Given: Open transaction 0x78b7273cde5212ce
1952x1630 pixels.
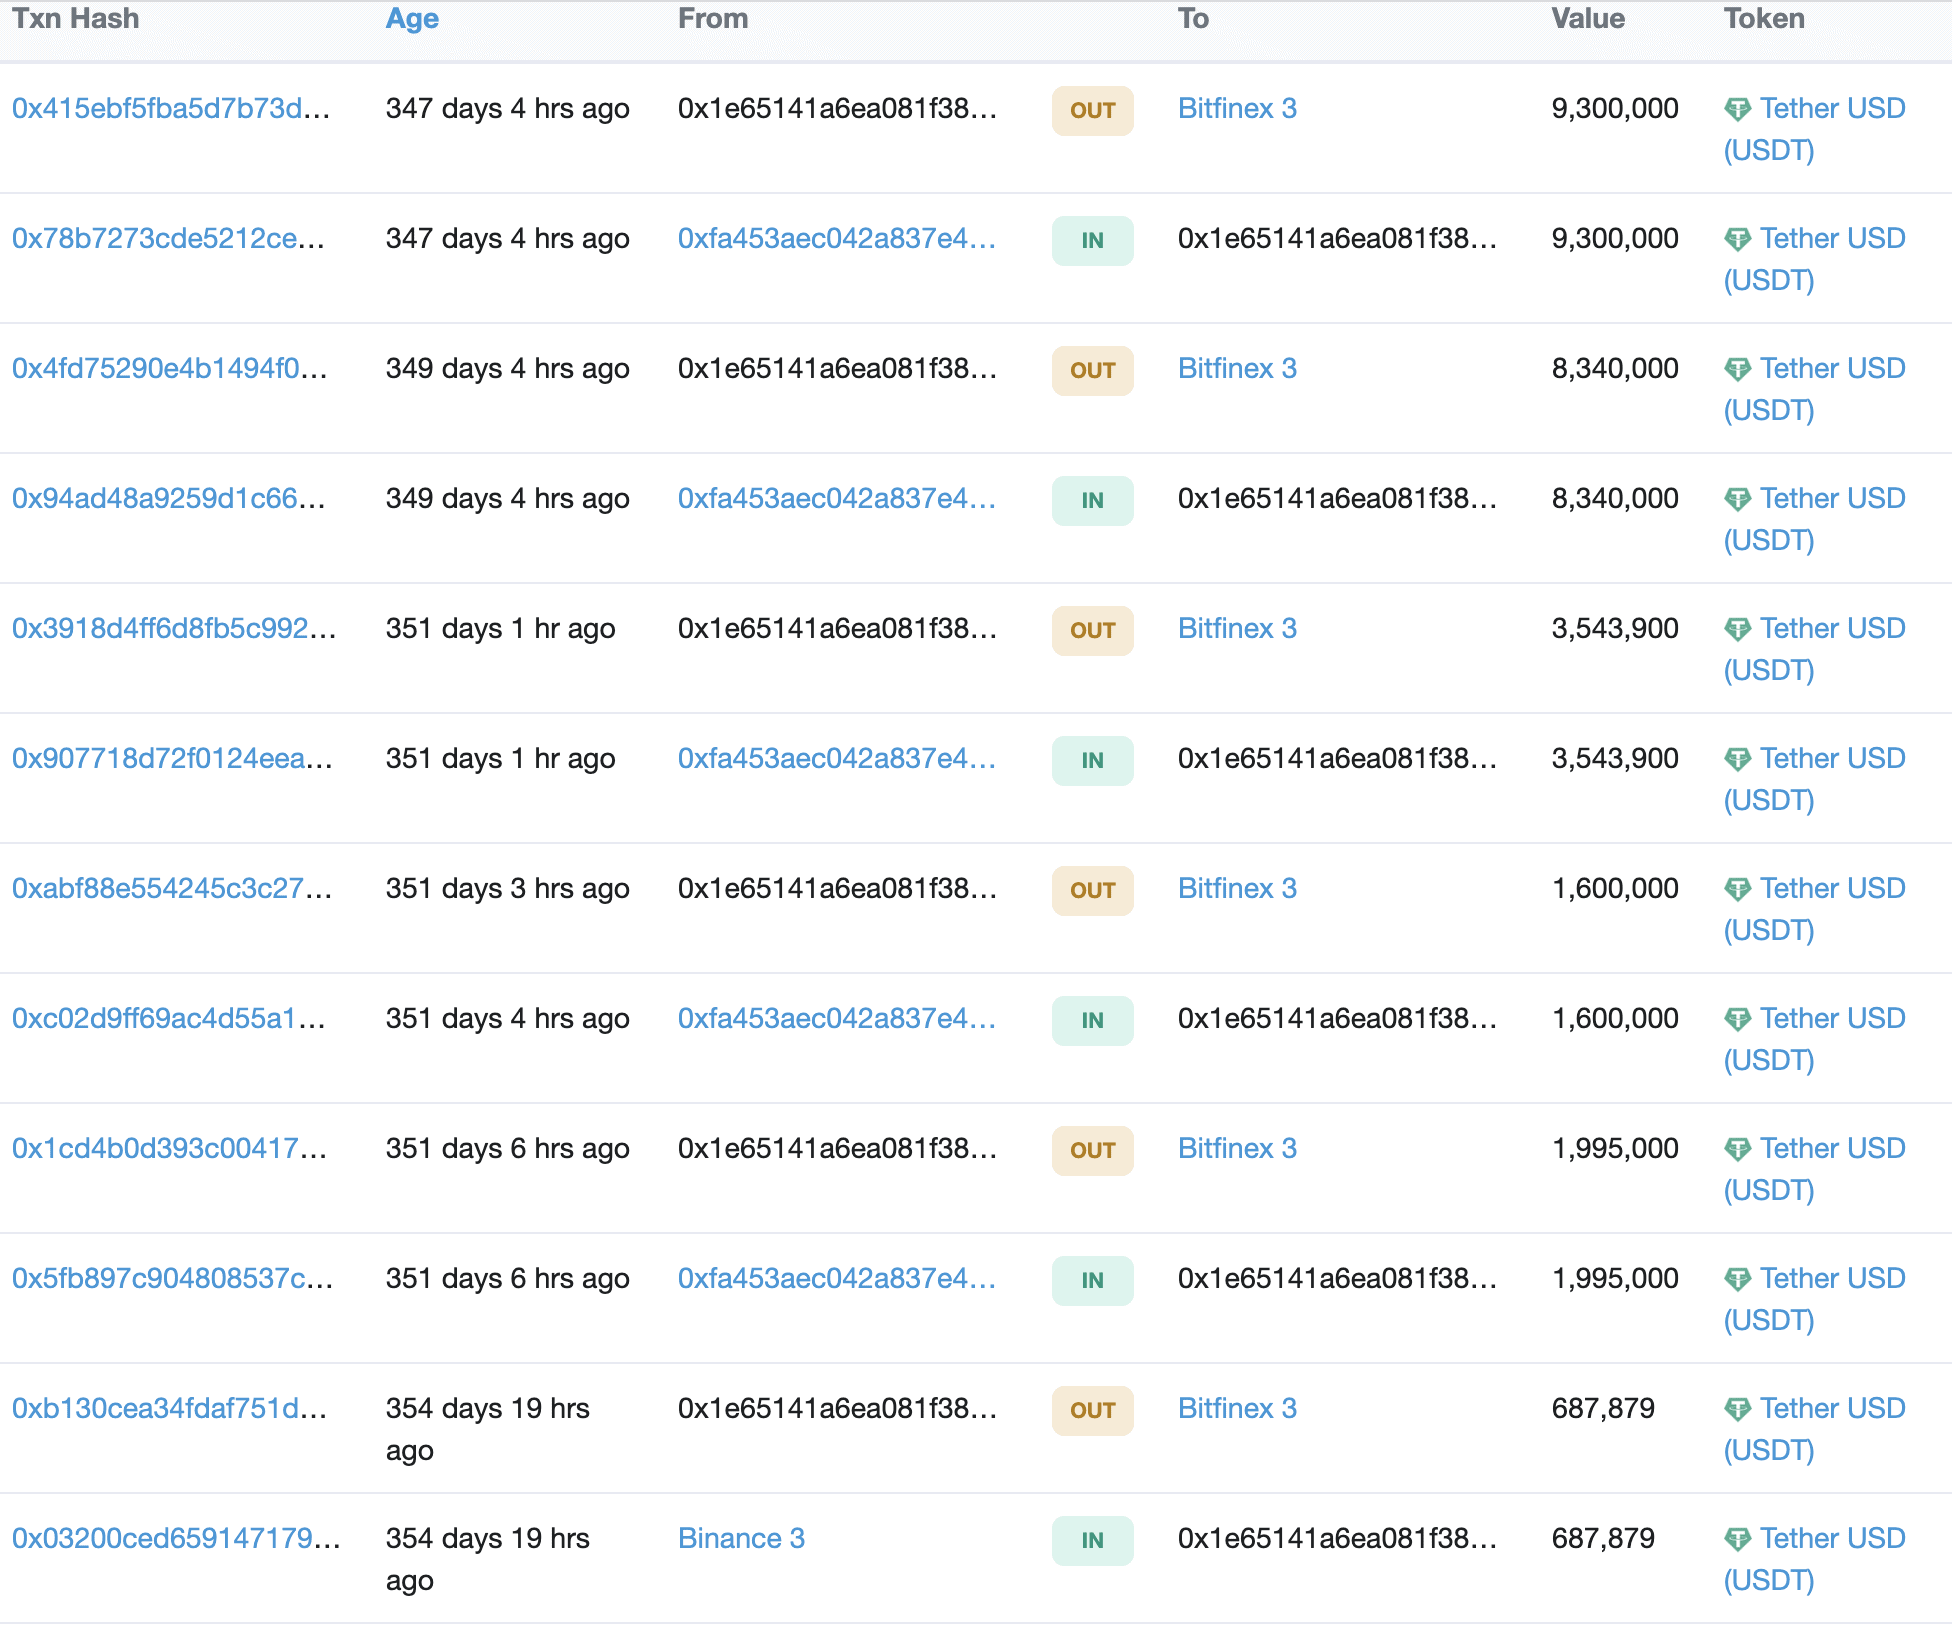Looking at the screenshot, I should [x=168, y=238].
